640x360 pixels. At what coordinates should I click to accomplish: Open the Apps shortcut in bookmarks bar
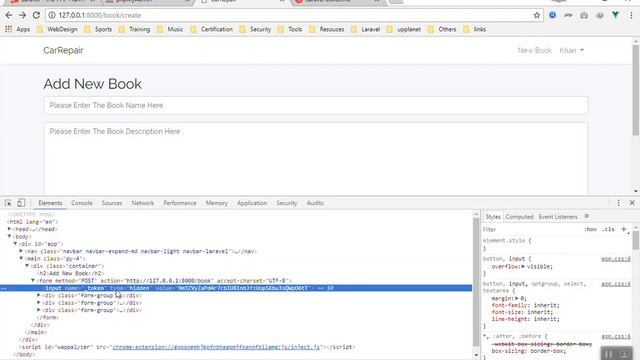click(18, 29)
